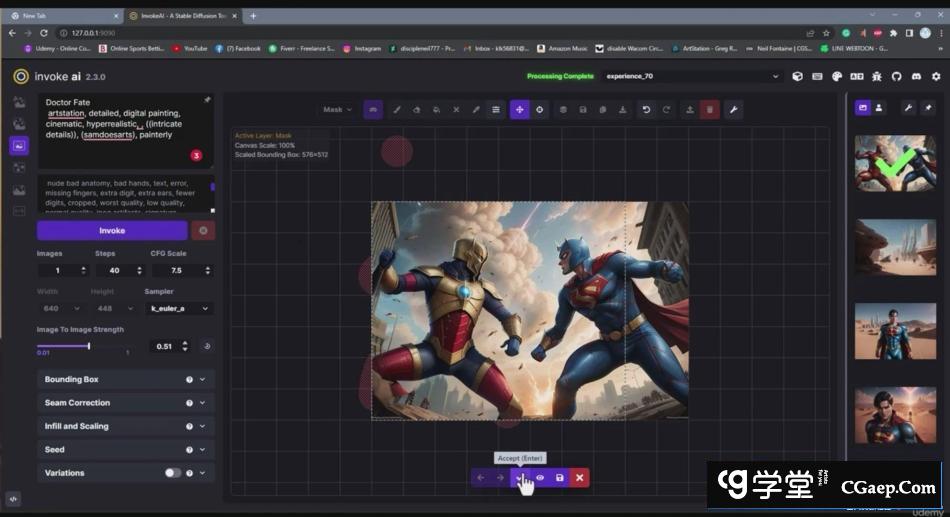
Task: Click the Reset View crosshair icon
Action: click(x=540, y=110)
